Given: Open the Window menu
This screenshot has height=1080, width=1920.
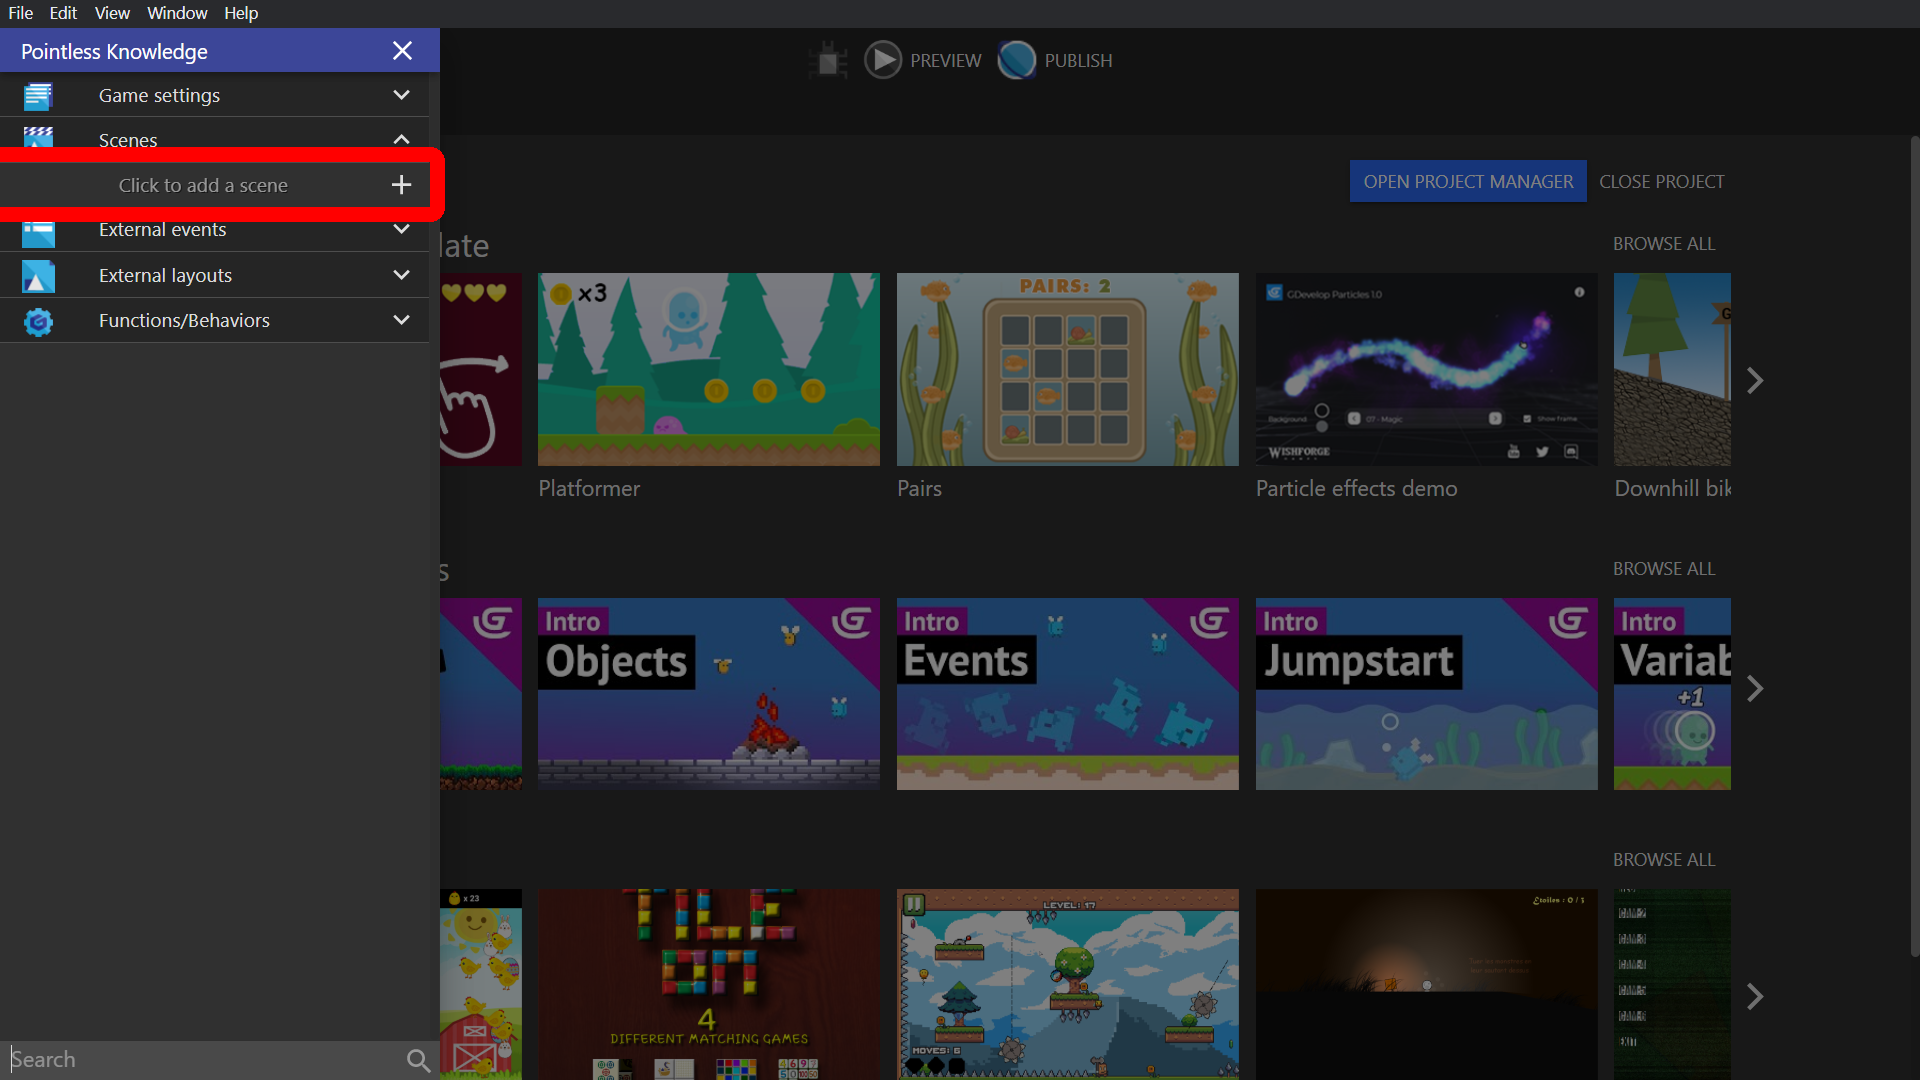Looking at the screenshot, I should [x=177, y=13].
